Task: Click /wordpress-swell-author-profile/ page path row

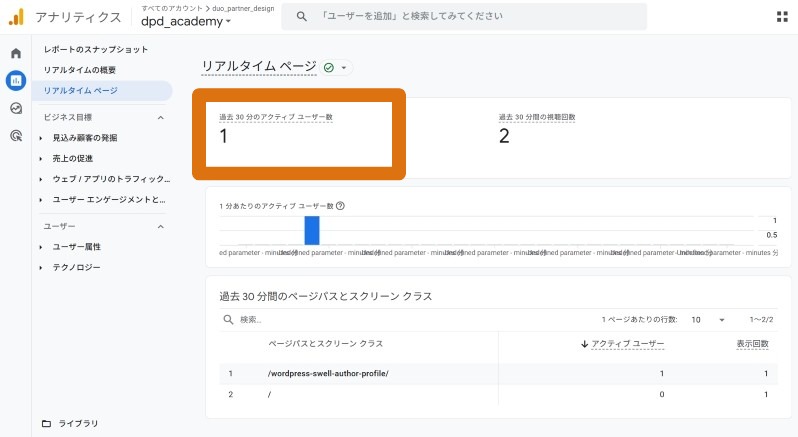Action: coord(328,373)
